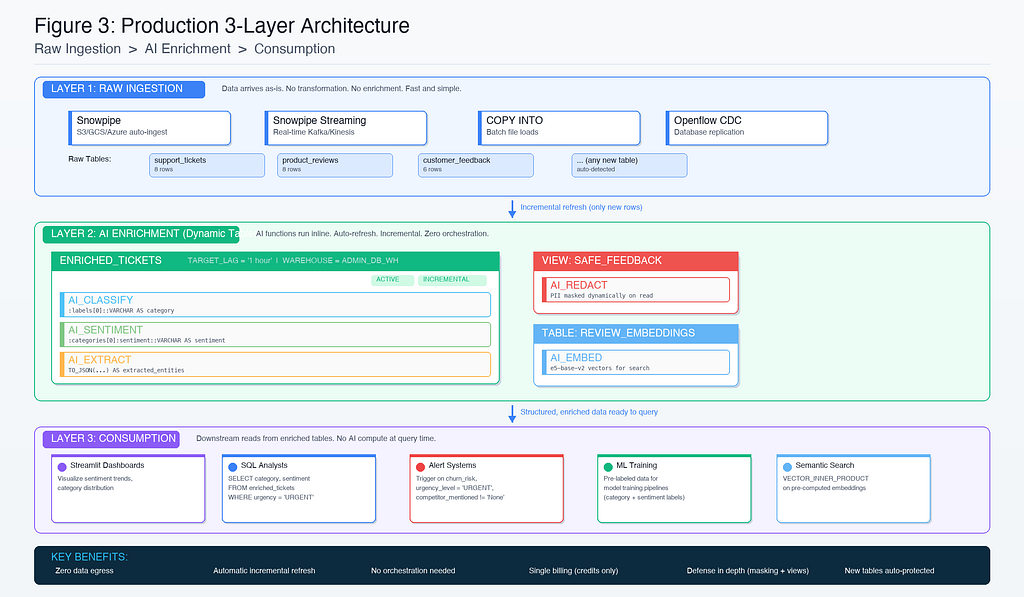Screen dimensions: 1024x597
Task: Click the blue dot beside SQL Analysts
Action: (x=232, y=466)
